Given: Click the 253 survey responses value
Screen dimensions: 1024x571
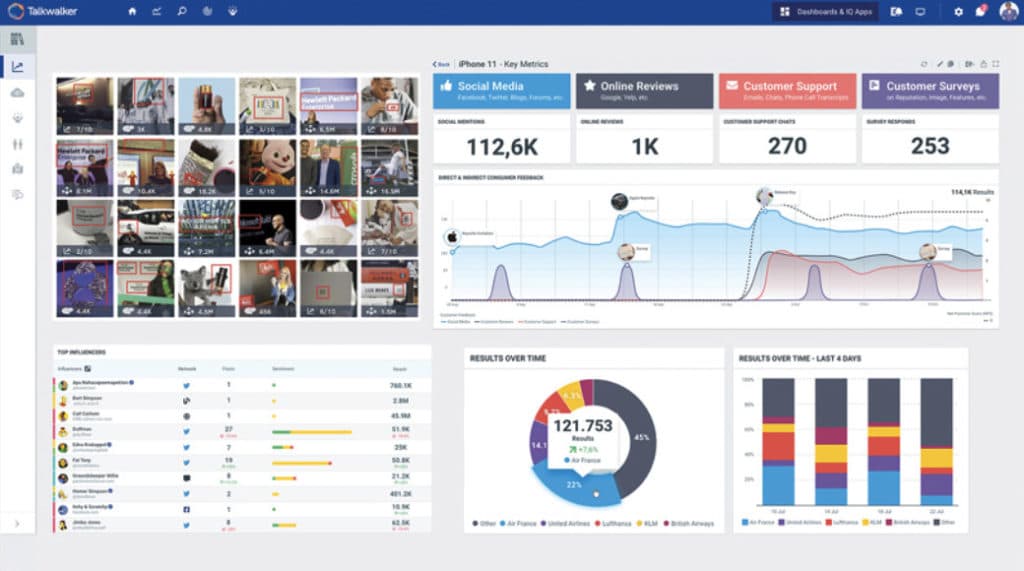Looking at the screenshot, I should click(x=930, y=146).
